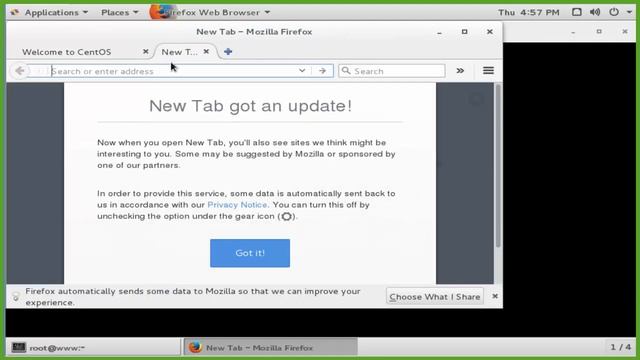Close the Welcome to CentOS tab
Screen dimensions: 640x360
(145, 51)
